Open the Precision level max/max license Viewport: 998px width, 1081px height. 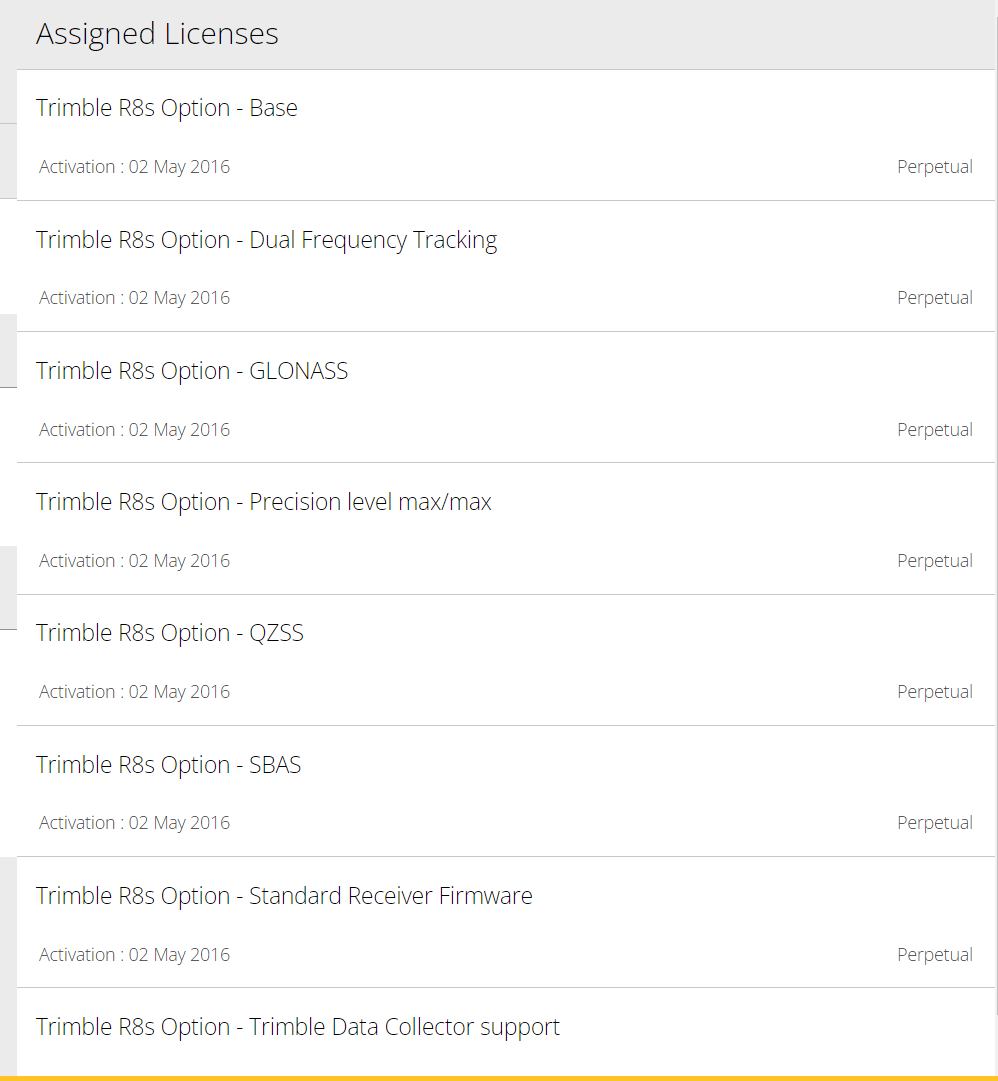506,529
